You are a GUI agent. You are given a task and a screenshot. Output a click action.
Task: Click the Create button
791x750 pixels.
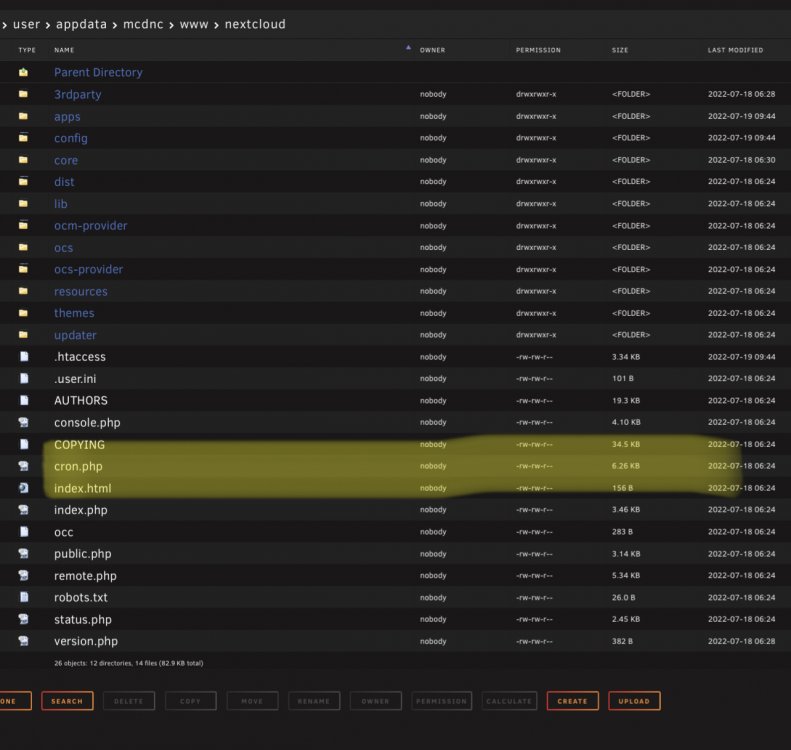pyautogui.click(x=573, y=701)
